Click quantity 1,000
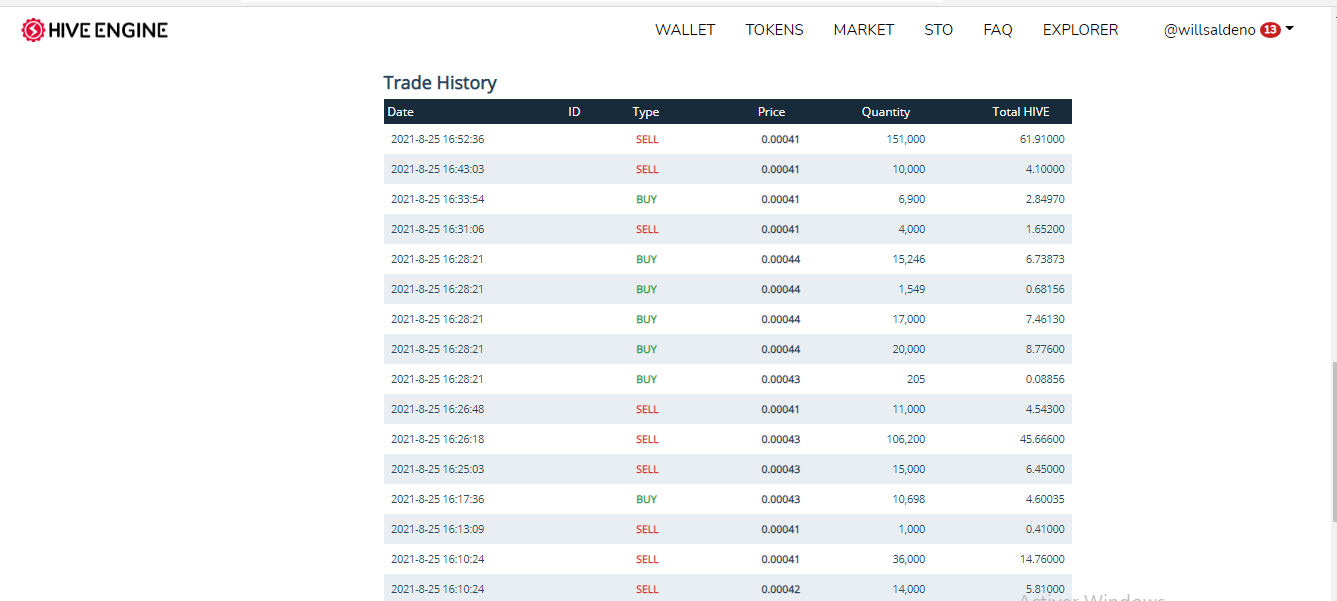This screenshot has width=1337, height=601. 912,529
